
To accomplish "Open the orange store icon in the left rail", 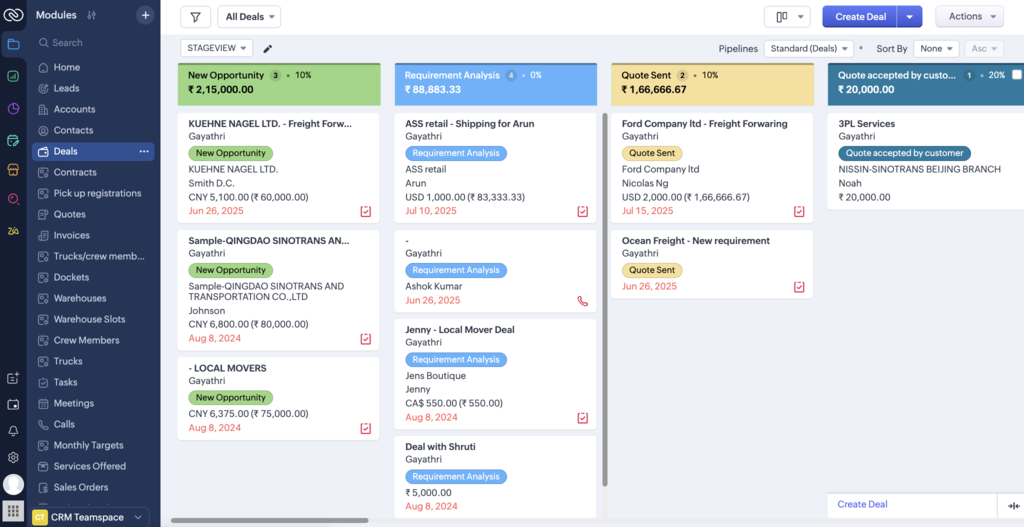I will pos(13,170).
